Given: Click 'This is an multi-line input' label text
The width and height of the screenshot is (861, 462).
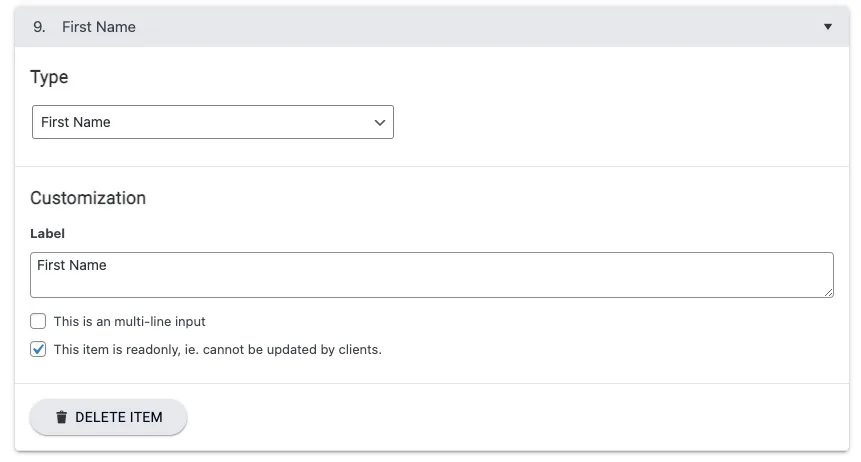Looking at the screenshot, I should pos(129,322).
